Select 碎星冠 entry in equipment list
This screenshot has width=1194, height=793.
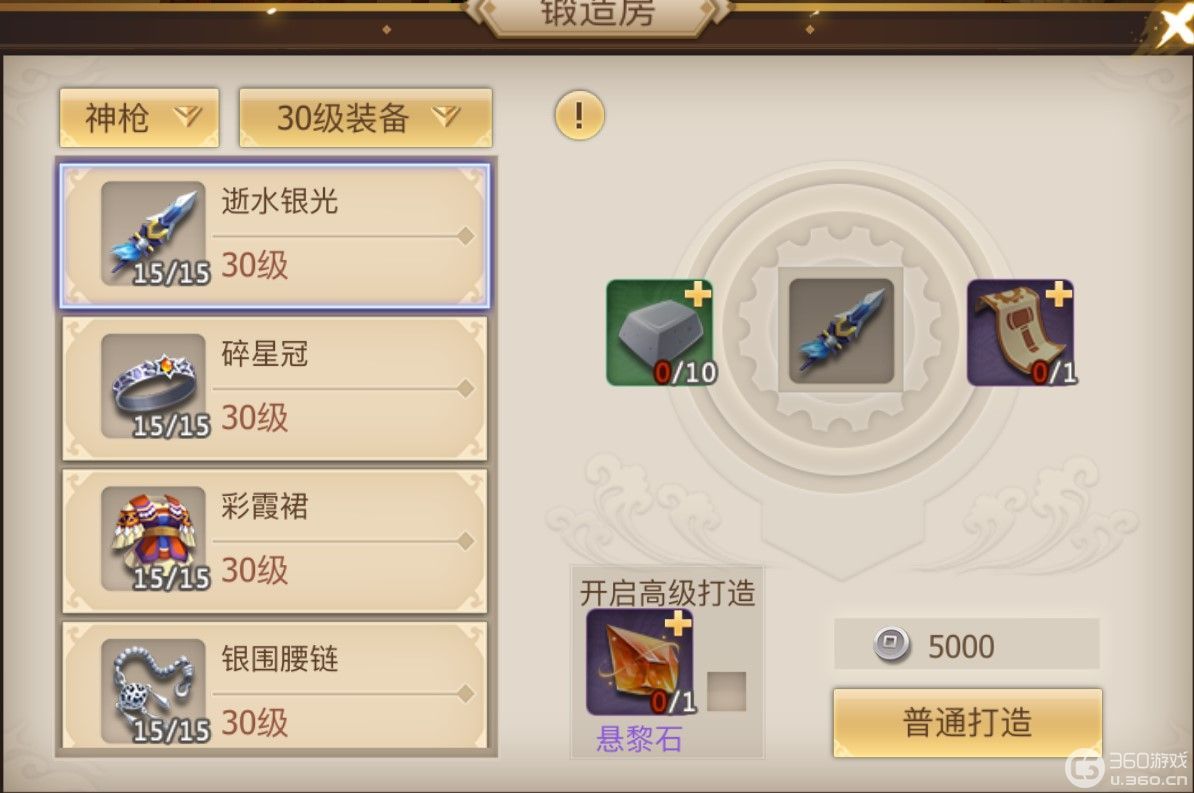274,389
